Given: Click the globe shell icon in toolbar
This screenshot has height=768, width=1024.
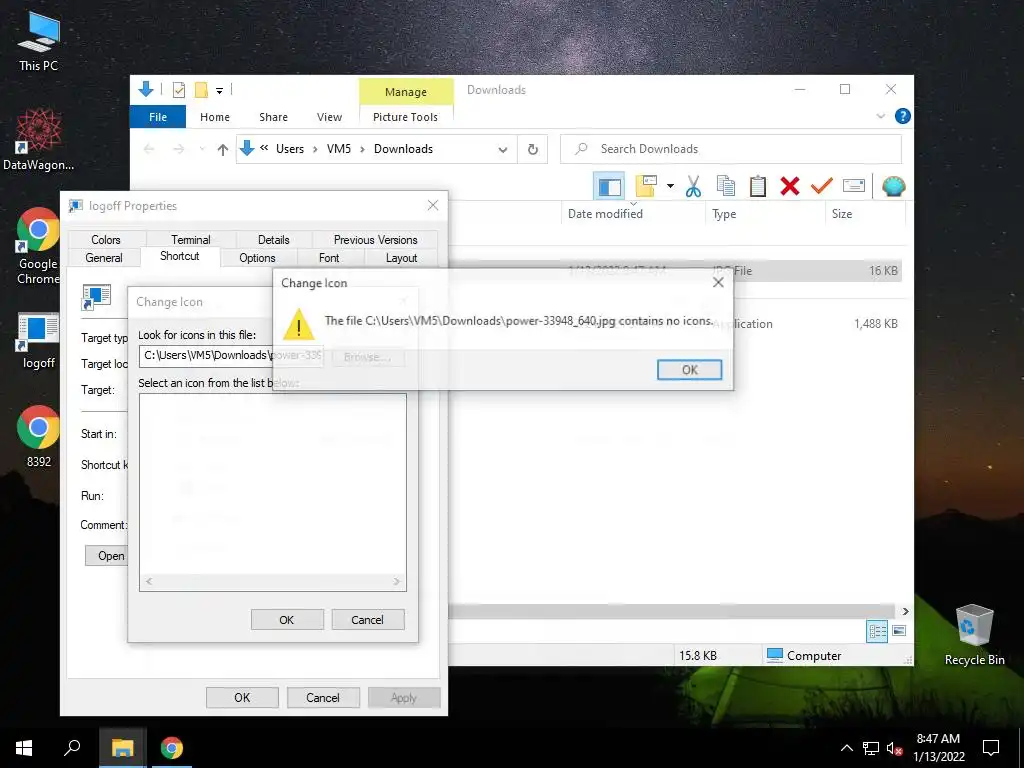Looking at the screenshot, I should tap(893, 187).
